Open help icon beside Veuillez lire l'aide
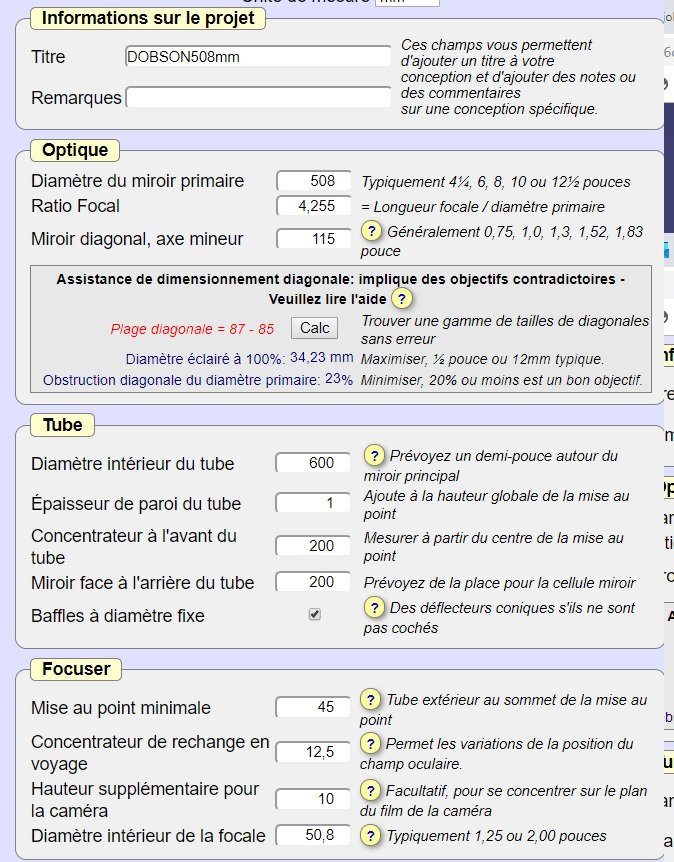 click(x=402, y=299)
